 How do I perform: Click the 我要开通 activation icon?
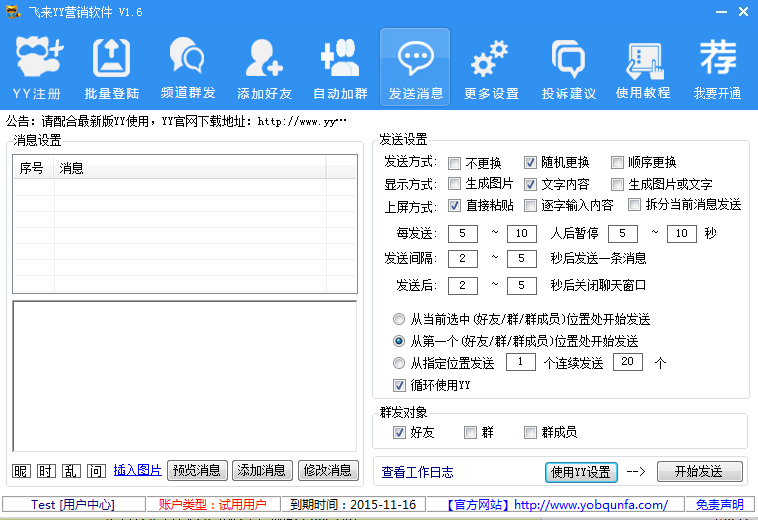pyautogui.click(x=717, y=68)
